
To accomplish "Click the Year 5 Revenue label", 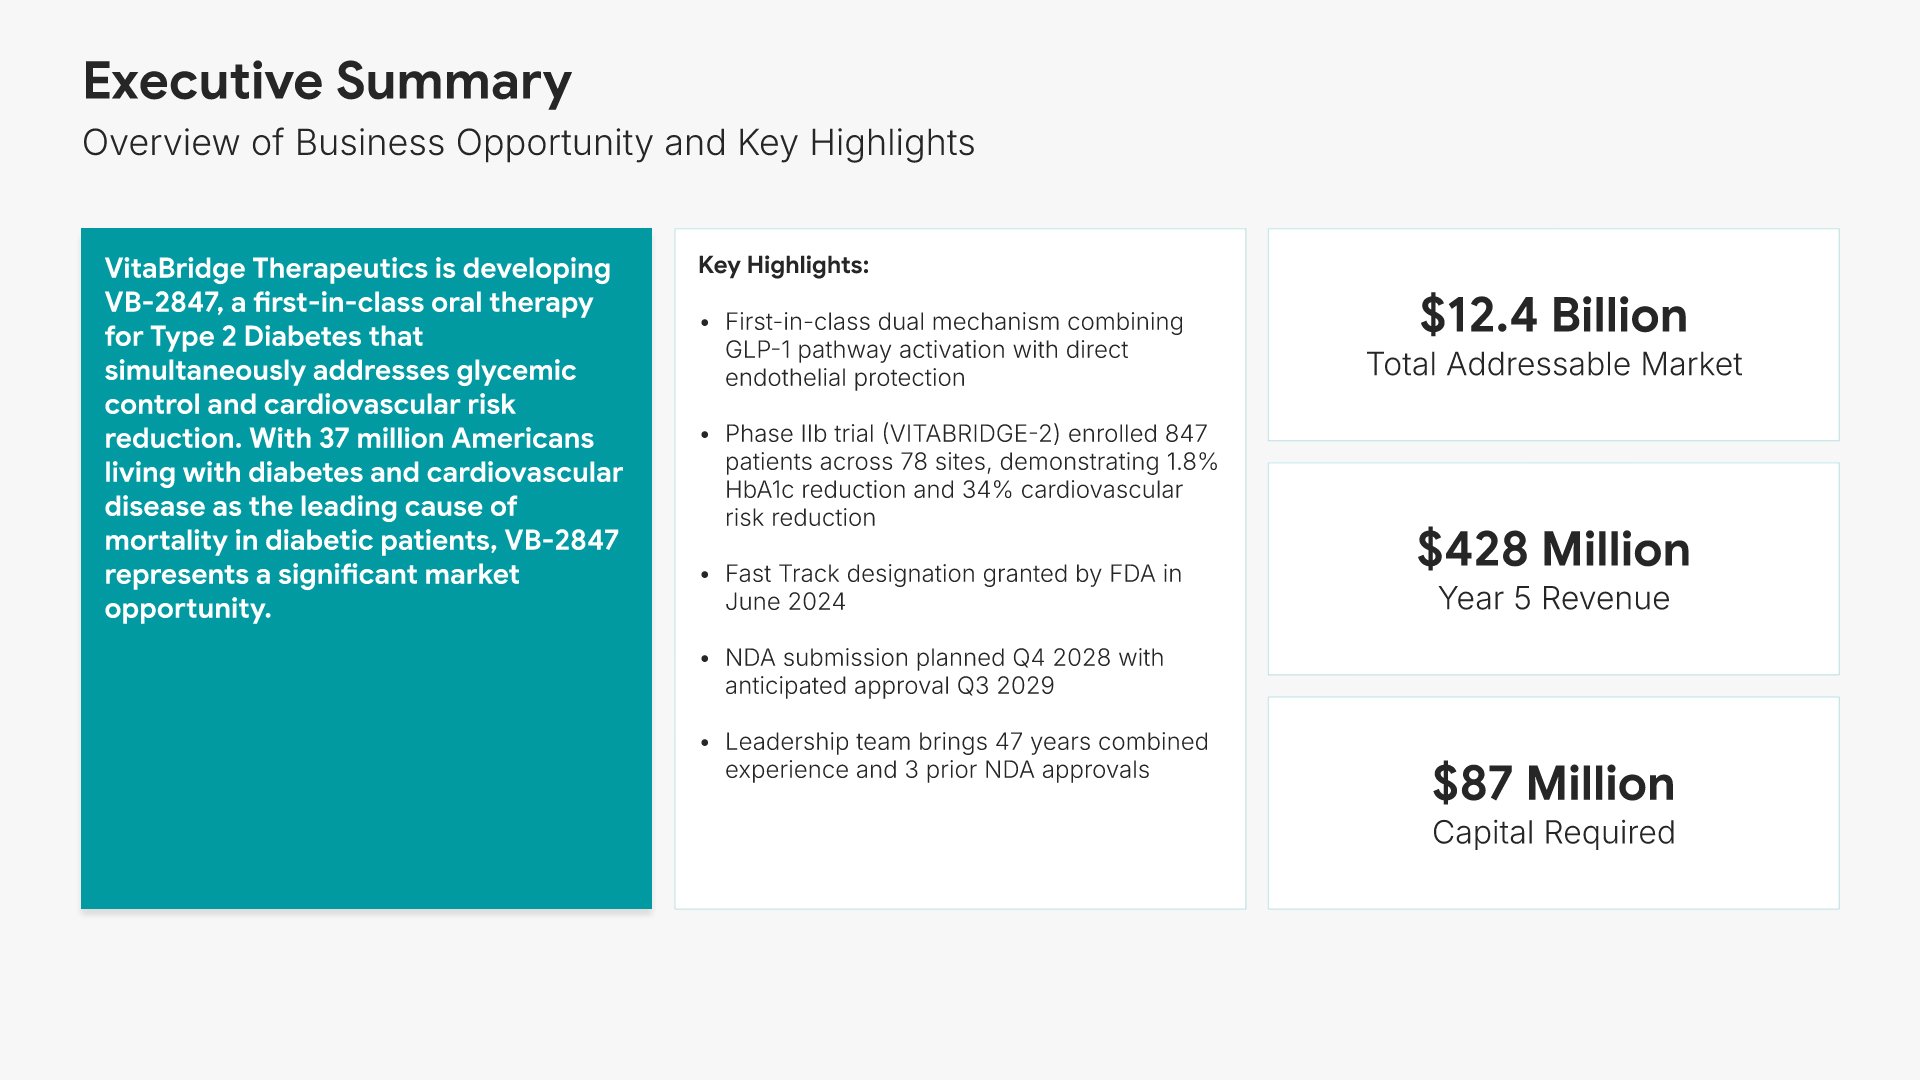I will [1553, 599].
